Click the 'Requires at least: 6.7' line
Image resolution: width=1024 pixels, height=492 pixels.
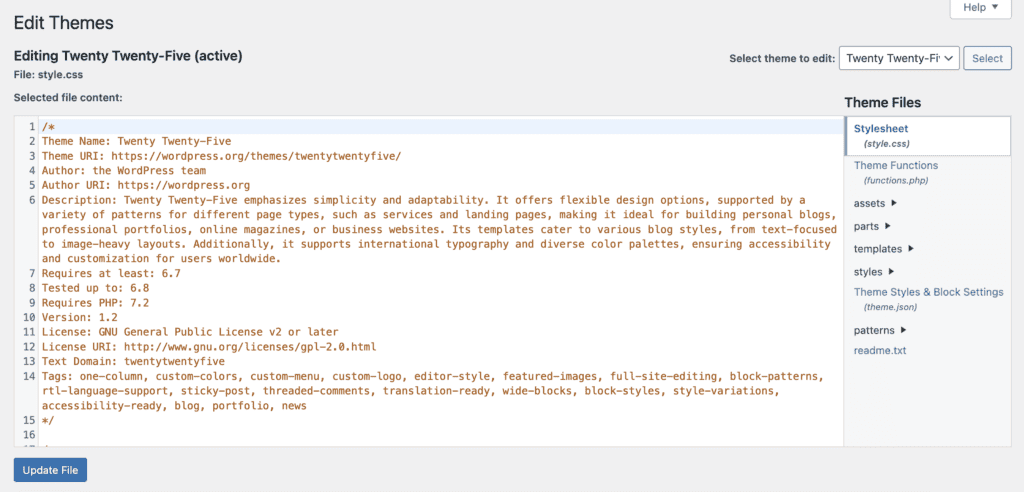pyautogui.click(x=111, y=274)
